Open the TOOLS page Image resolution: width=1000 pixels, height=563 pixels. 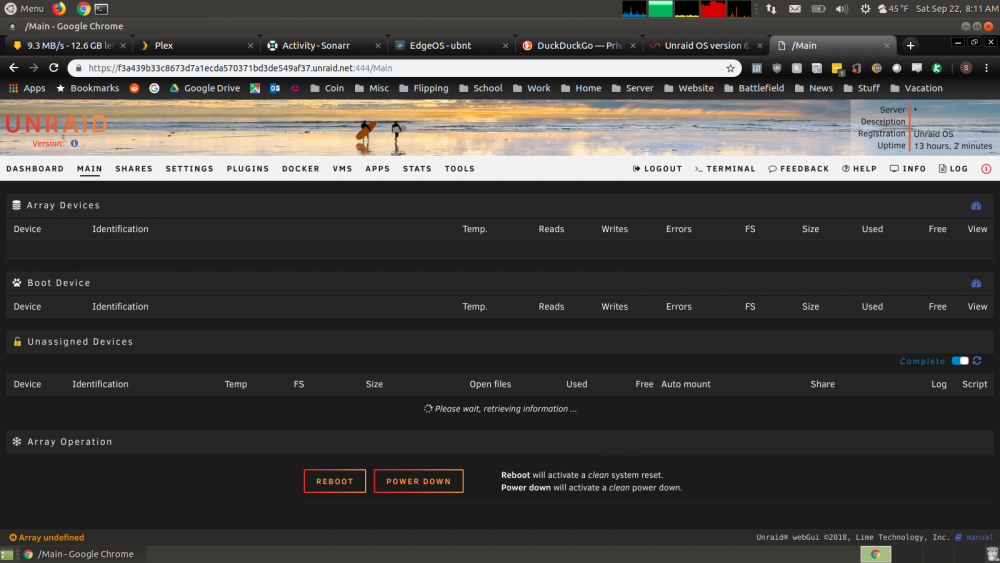460,169
